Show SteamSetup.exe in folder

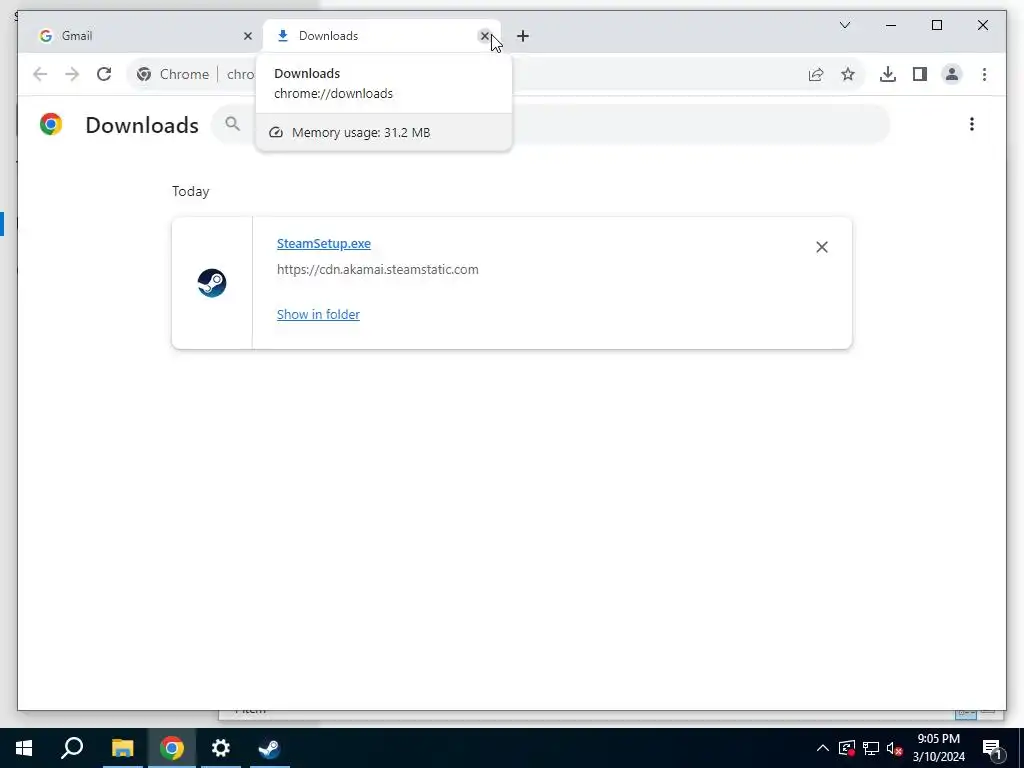[318, 314]
